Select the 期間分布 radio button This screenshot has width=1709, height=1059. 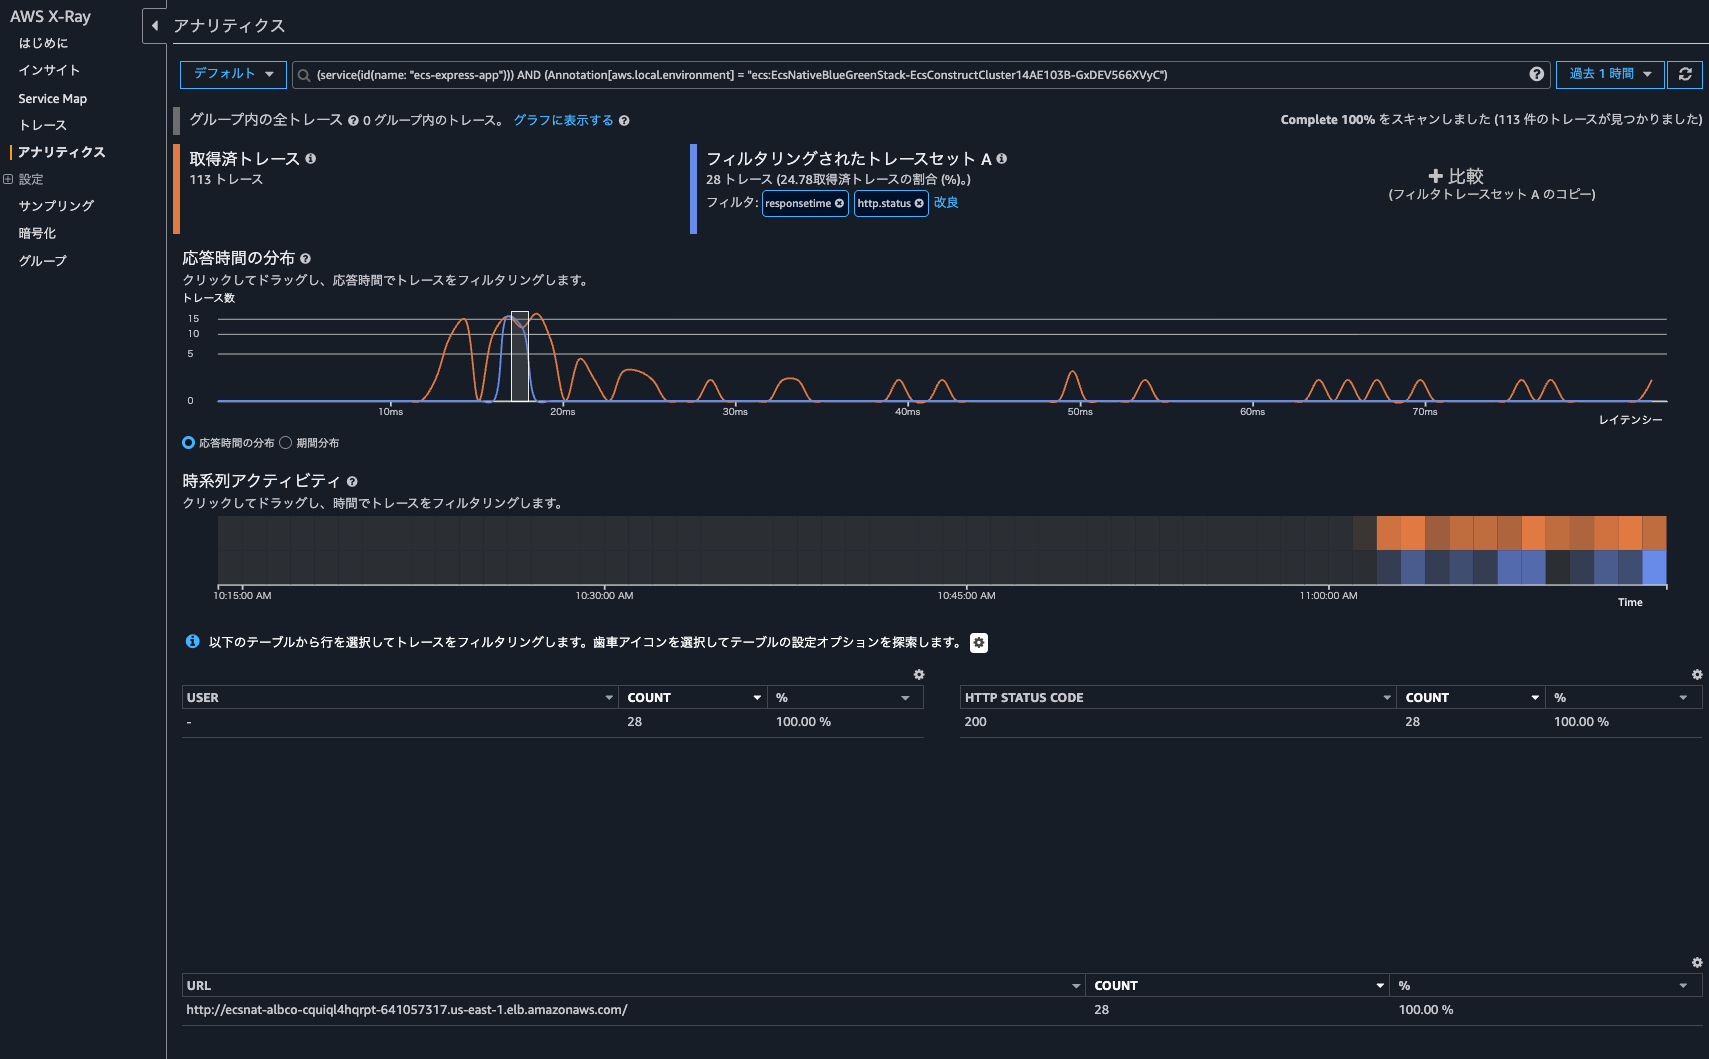click(x=286, y=443)
